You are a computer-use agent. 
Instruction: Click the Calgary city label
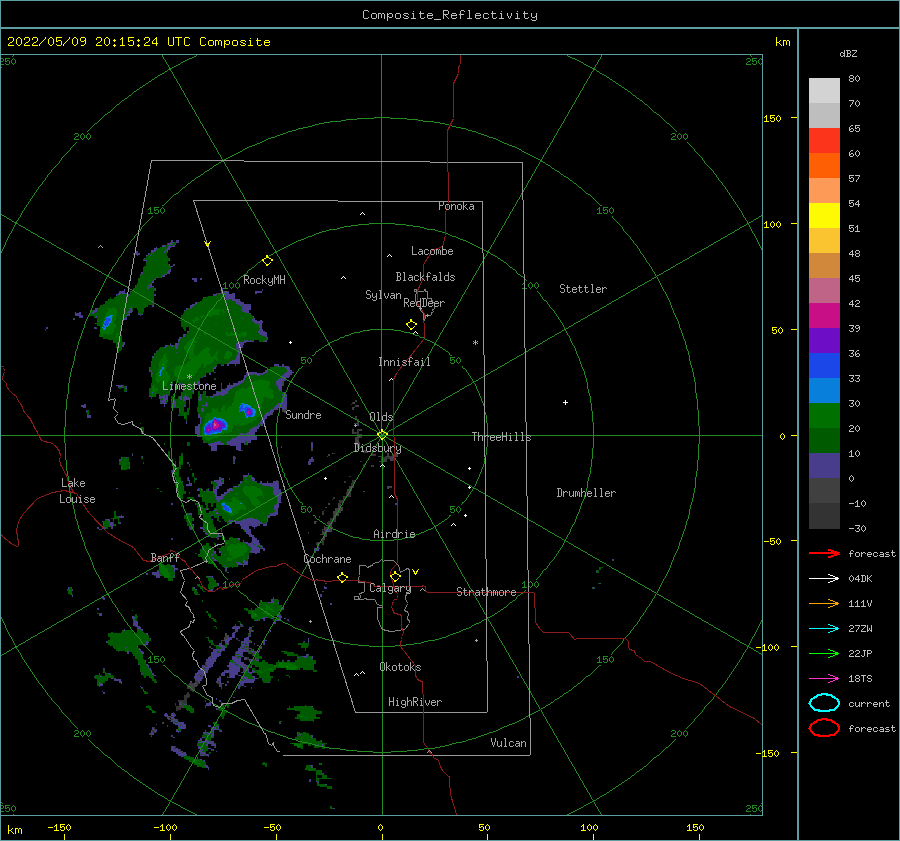[390, 588]
